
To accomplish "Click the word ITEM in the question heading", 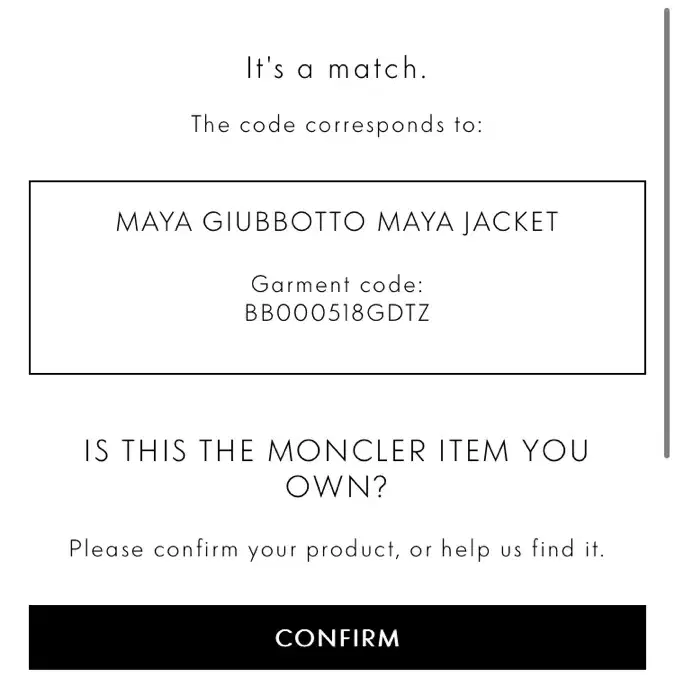I will click(474, 451).
